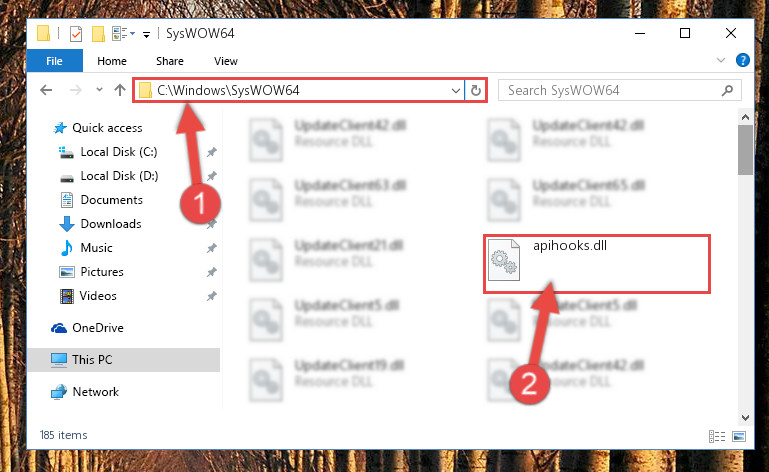
Task: Open Downloads in the navigation pane
Action: 111,224
